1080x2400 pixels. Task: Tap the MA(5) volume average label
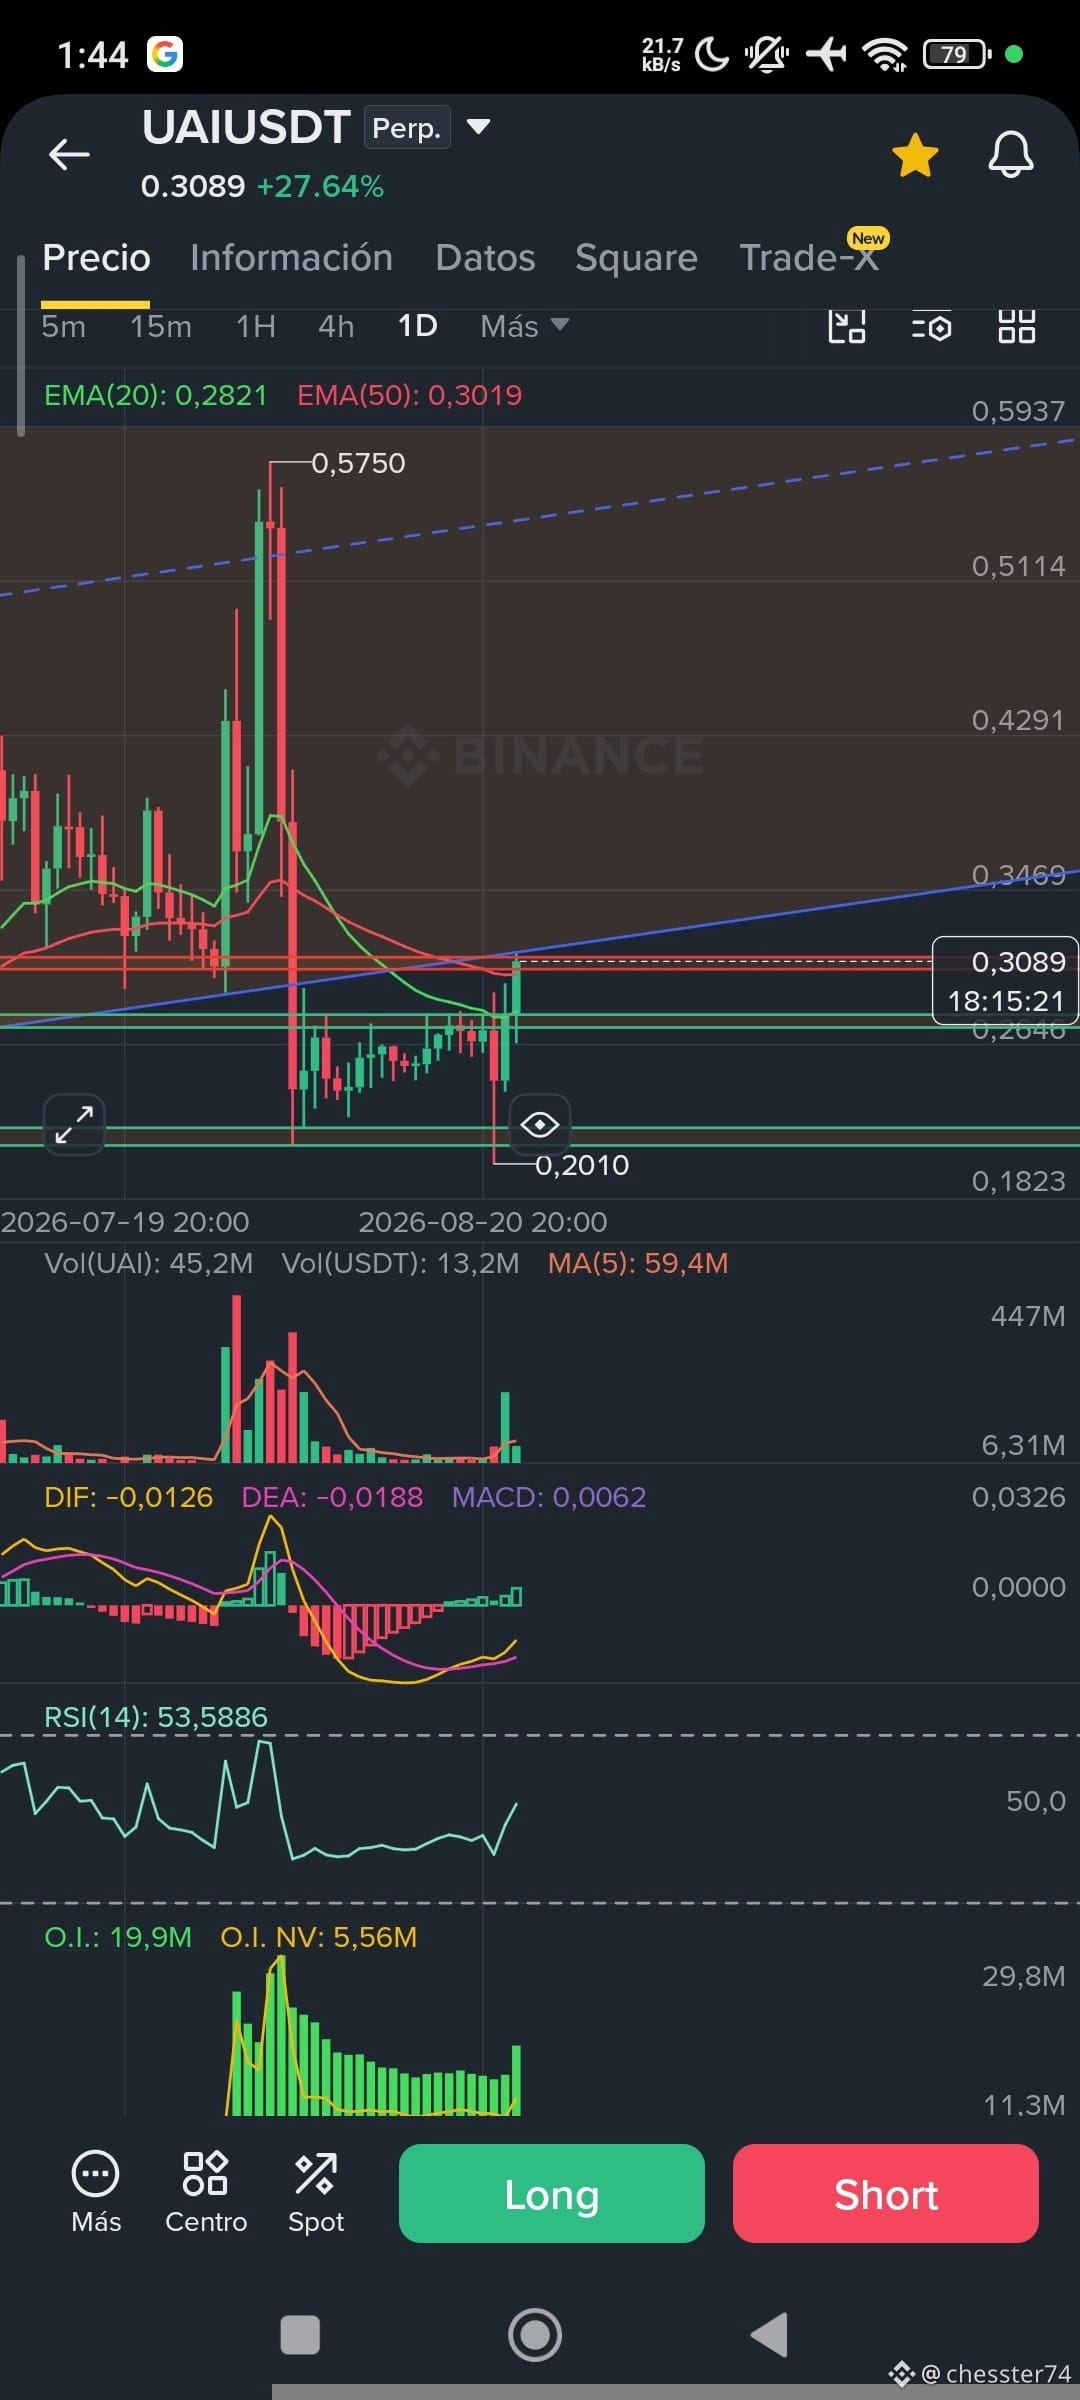click(x=638, y=1263)
